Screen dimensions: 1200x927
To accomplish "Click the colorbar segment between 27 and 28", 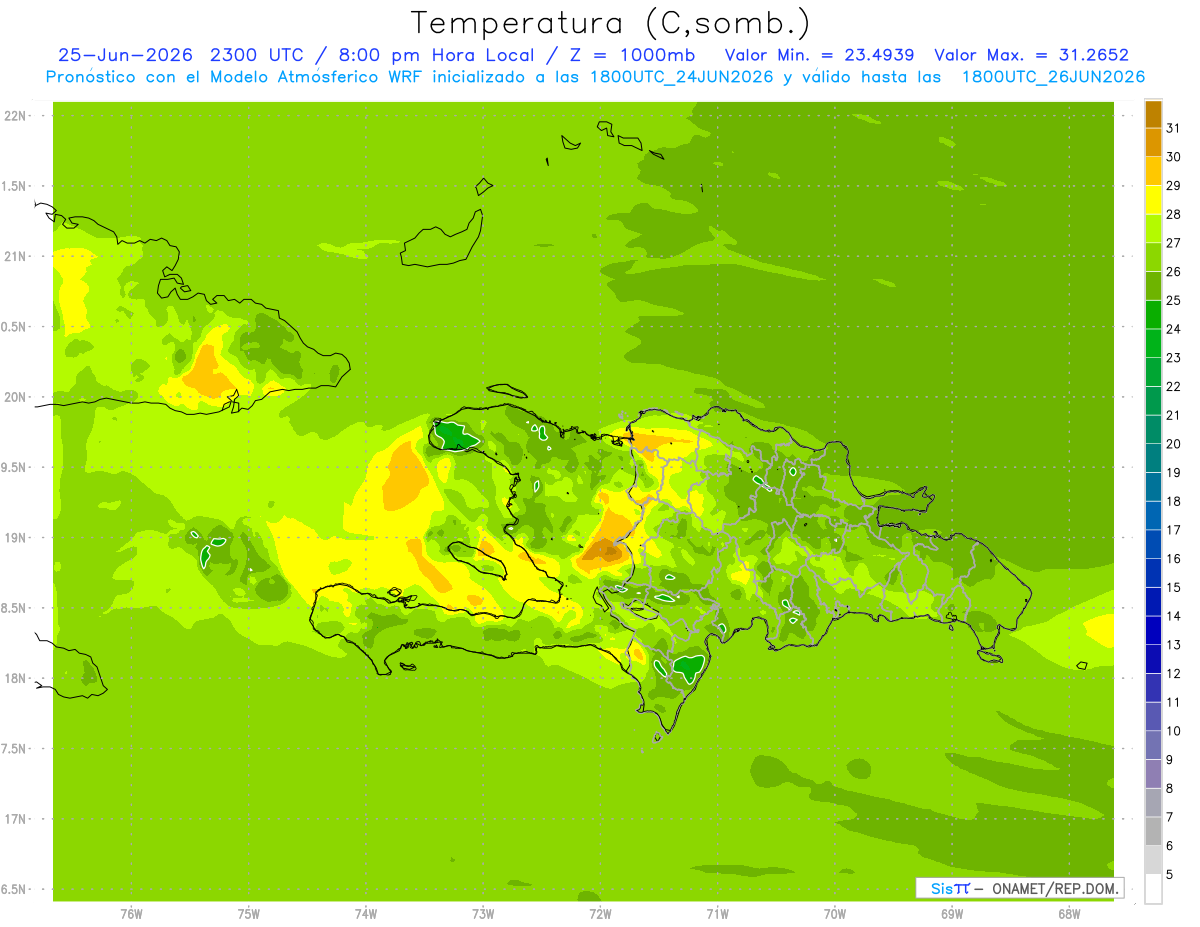I will tap(1153, 229).
